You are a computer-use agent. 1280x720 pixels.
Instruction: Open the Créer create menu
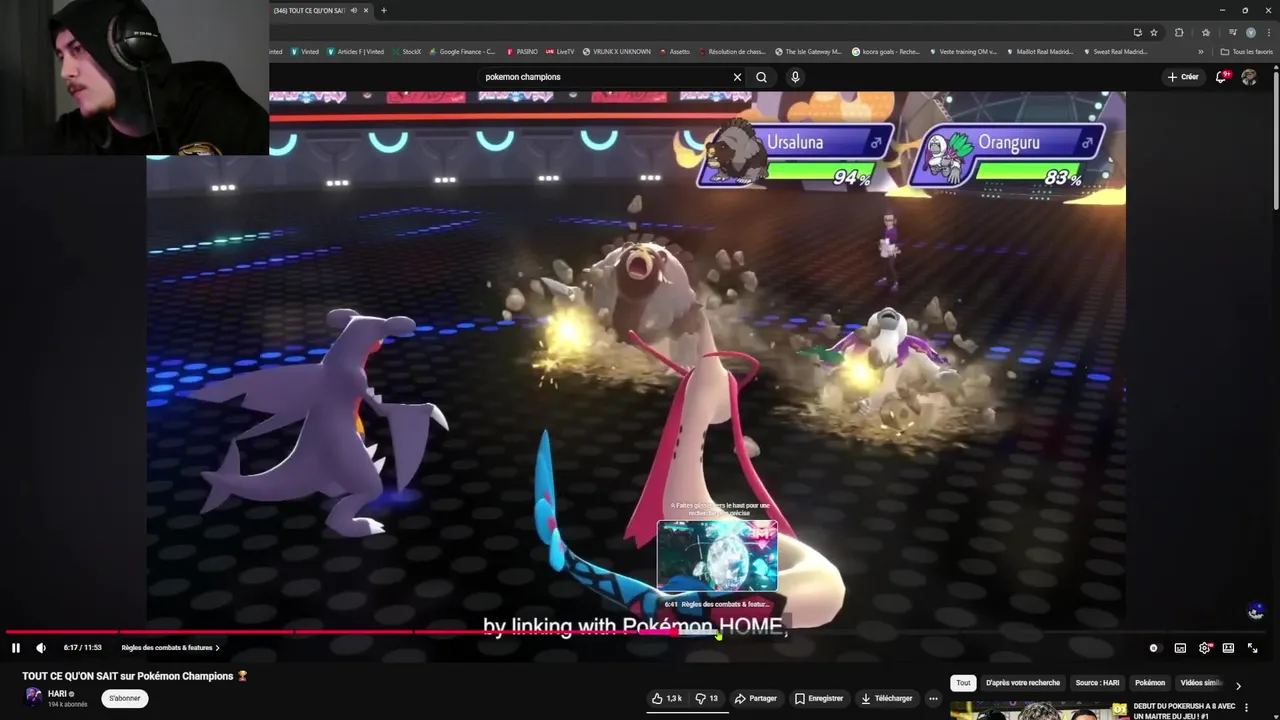[x=1182, y=77]
